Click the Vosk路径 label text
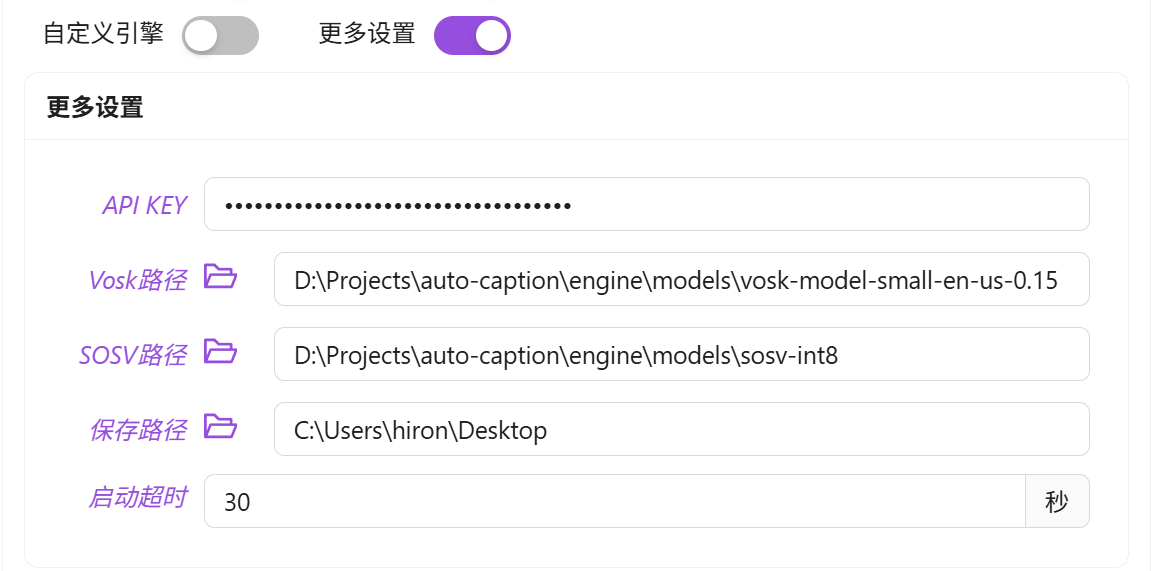Screen dimensions: 1153x571 click(137, 280)
